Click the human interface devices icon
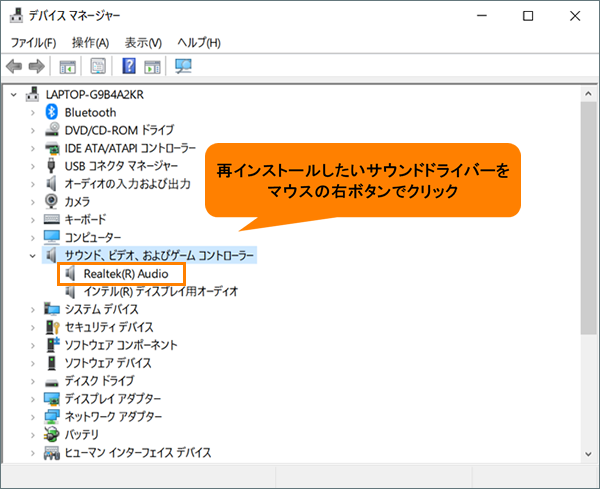The image size is (600, 489). 52,453
